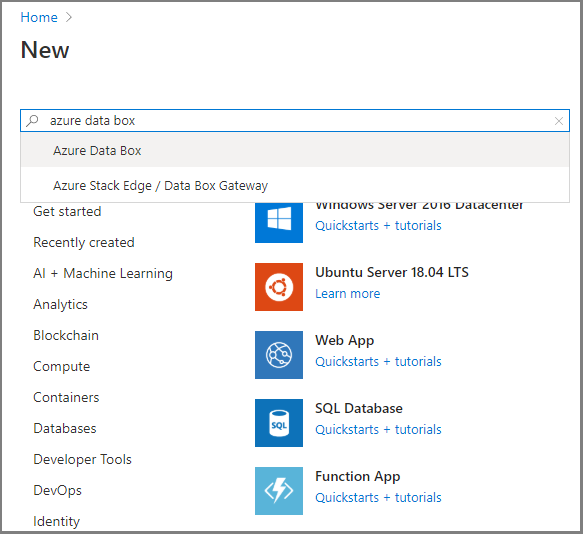Screen dimensions: 583x534
Task: Go to Home breadcrumb
Action: pos(39,17)
